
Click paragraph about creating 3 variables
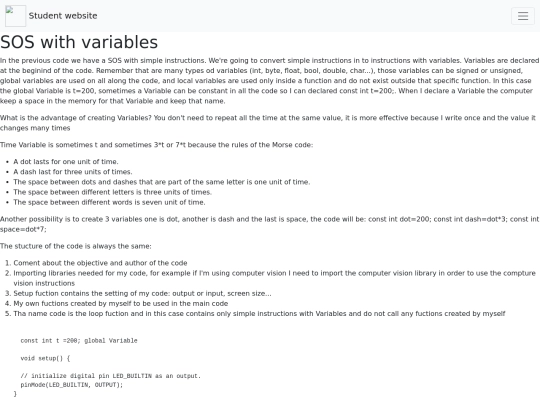pyautogui.click(x=270, y=224)
